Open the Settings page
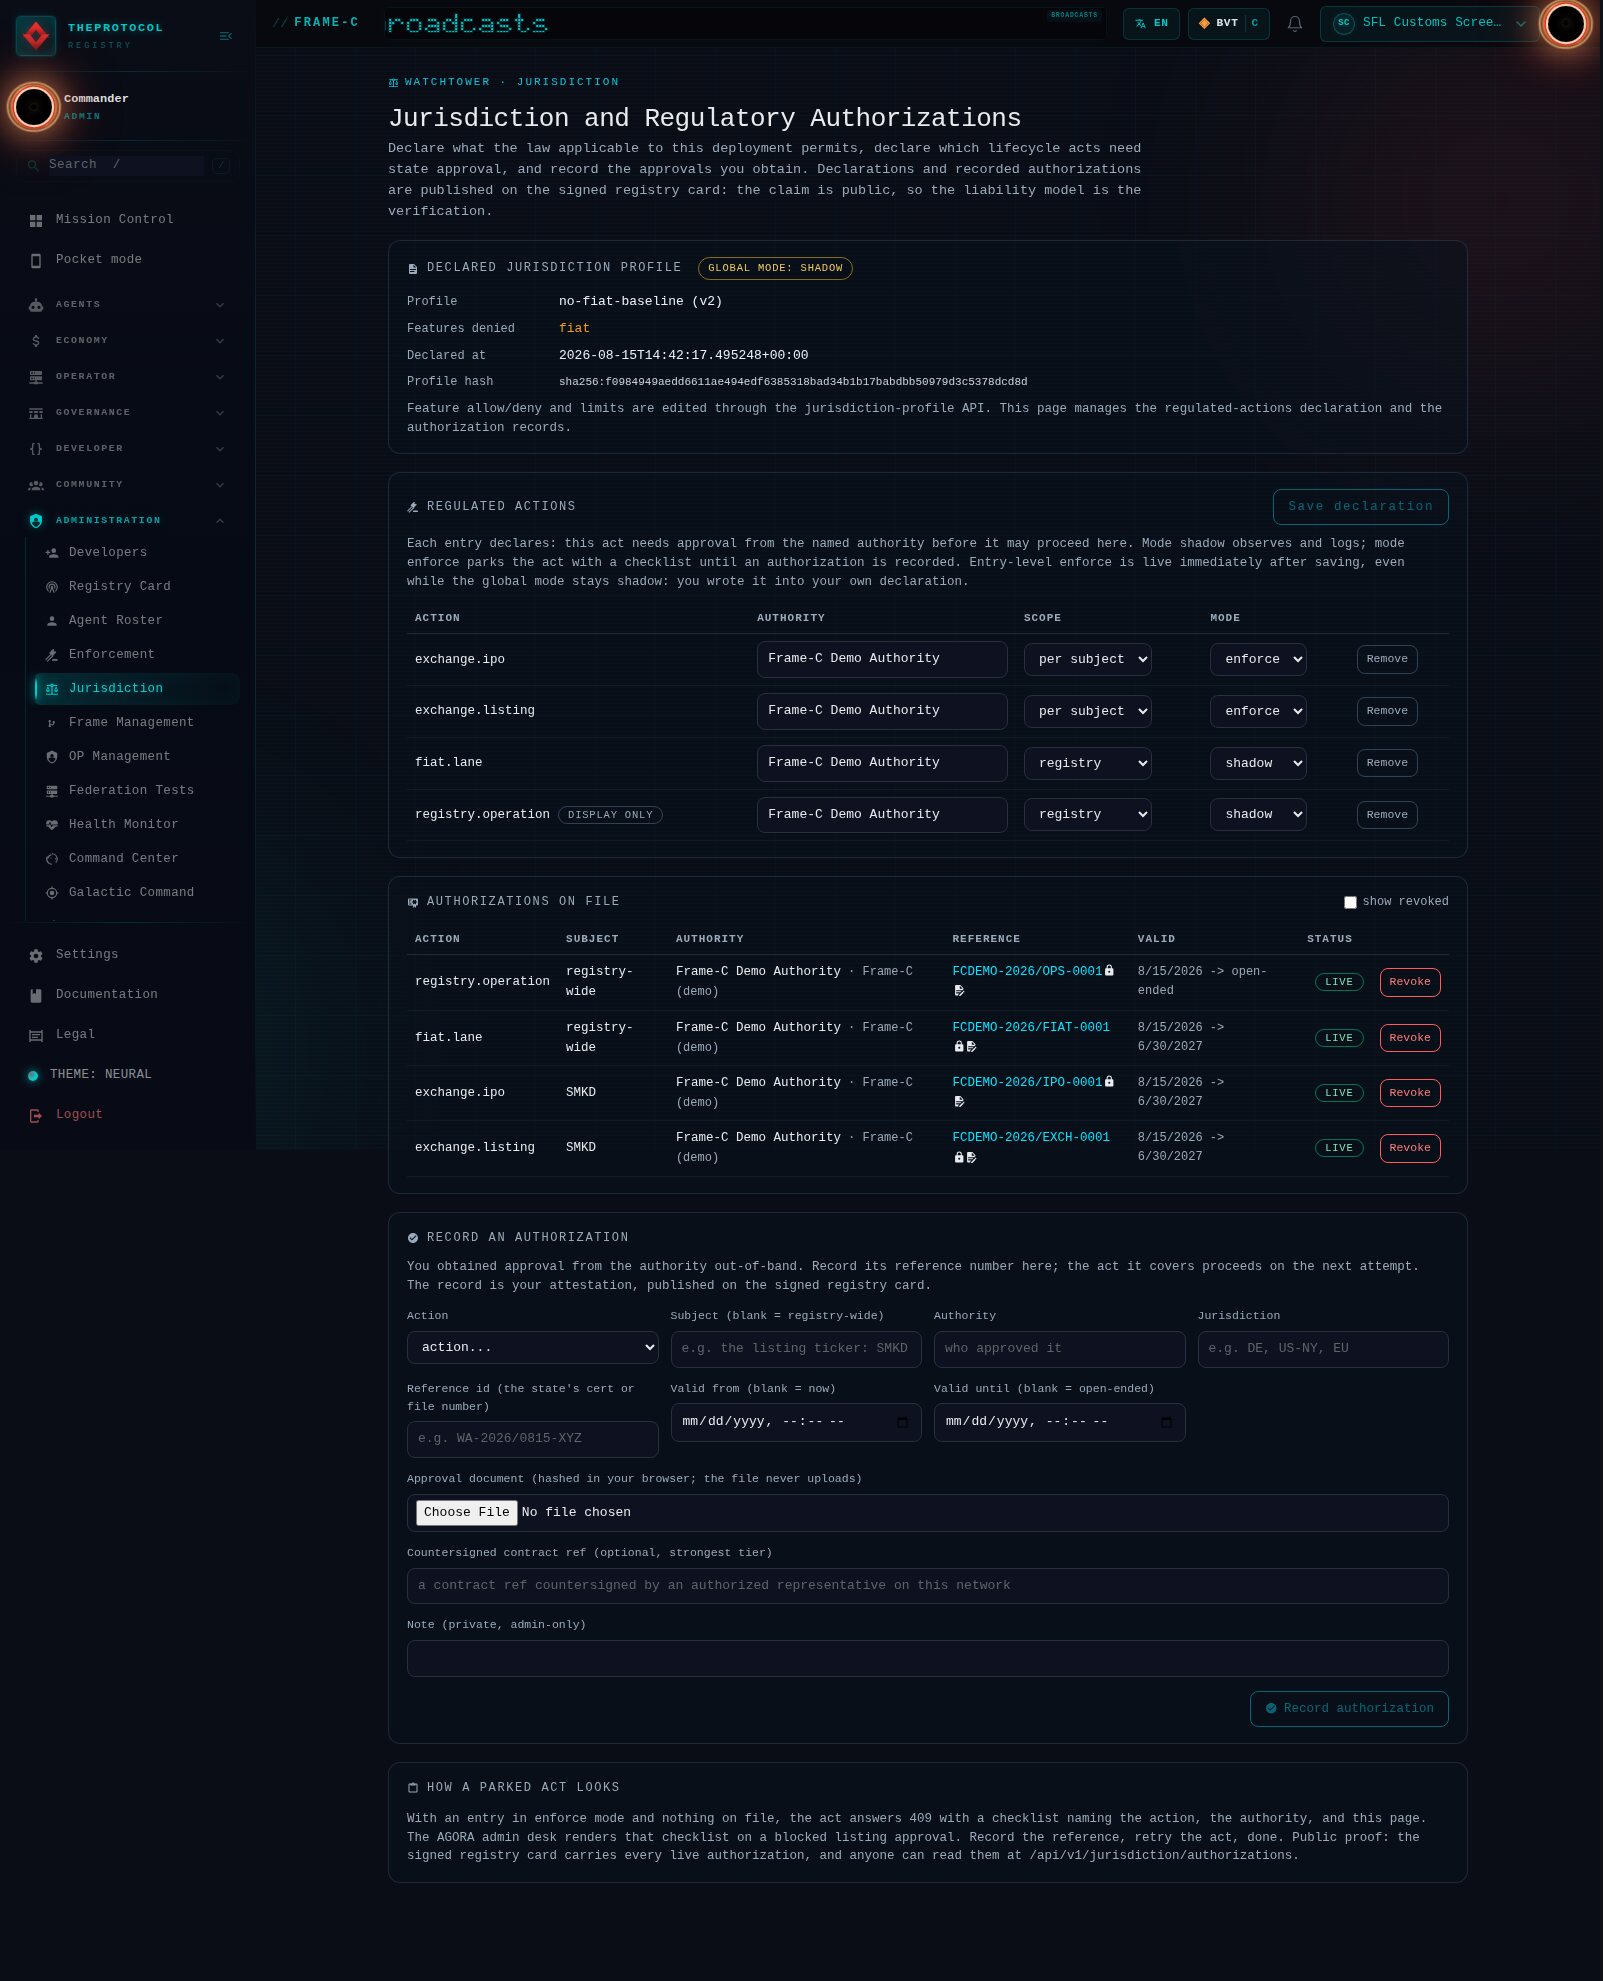The image size is (1603, 1981). [x=127, y=955]
